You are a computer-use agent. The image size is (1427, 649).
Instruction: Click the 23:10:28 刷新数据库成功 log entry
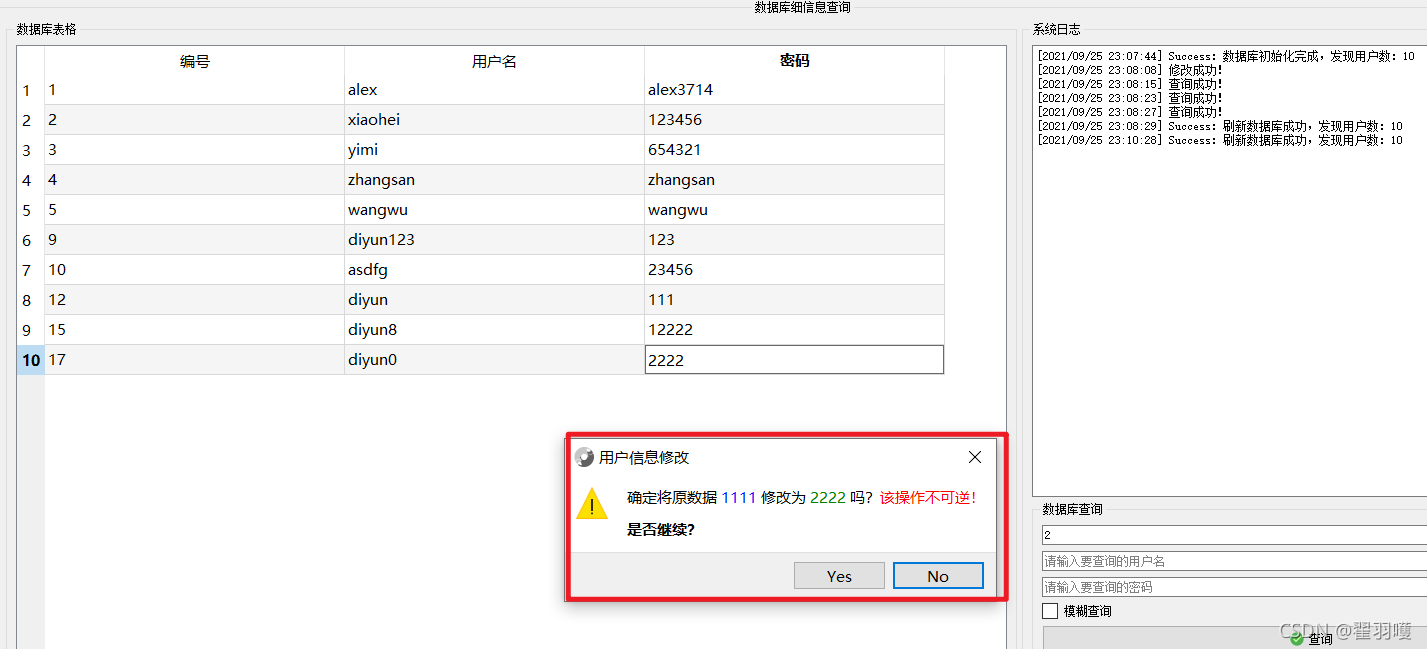(1220, 140)
